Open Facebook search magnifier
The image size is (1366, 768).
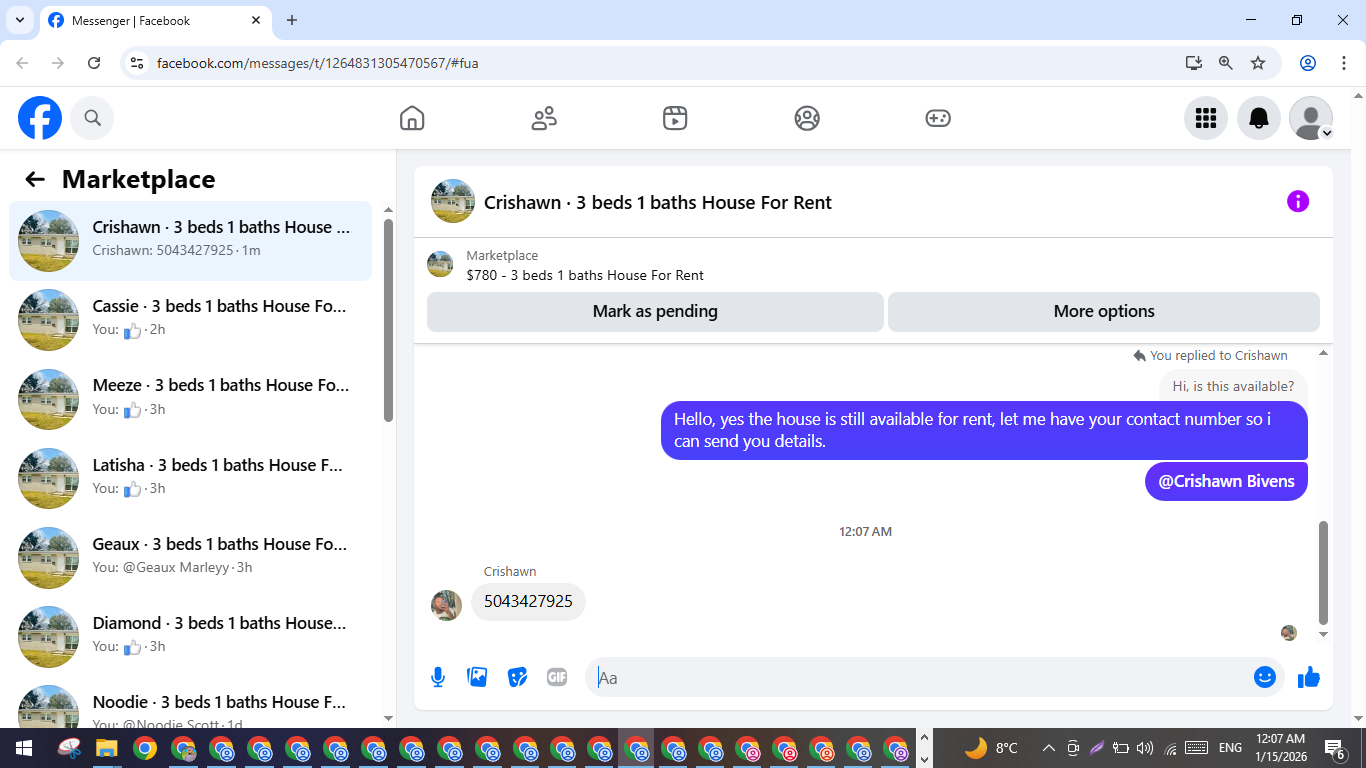tap(92, 118)
